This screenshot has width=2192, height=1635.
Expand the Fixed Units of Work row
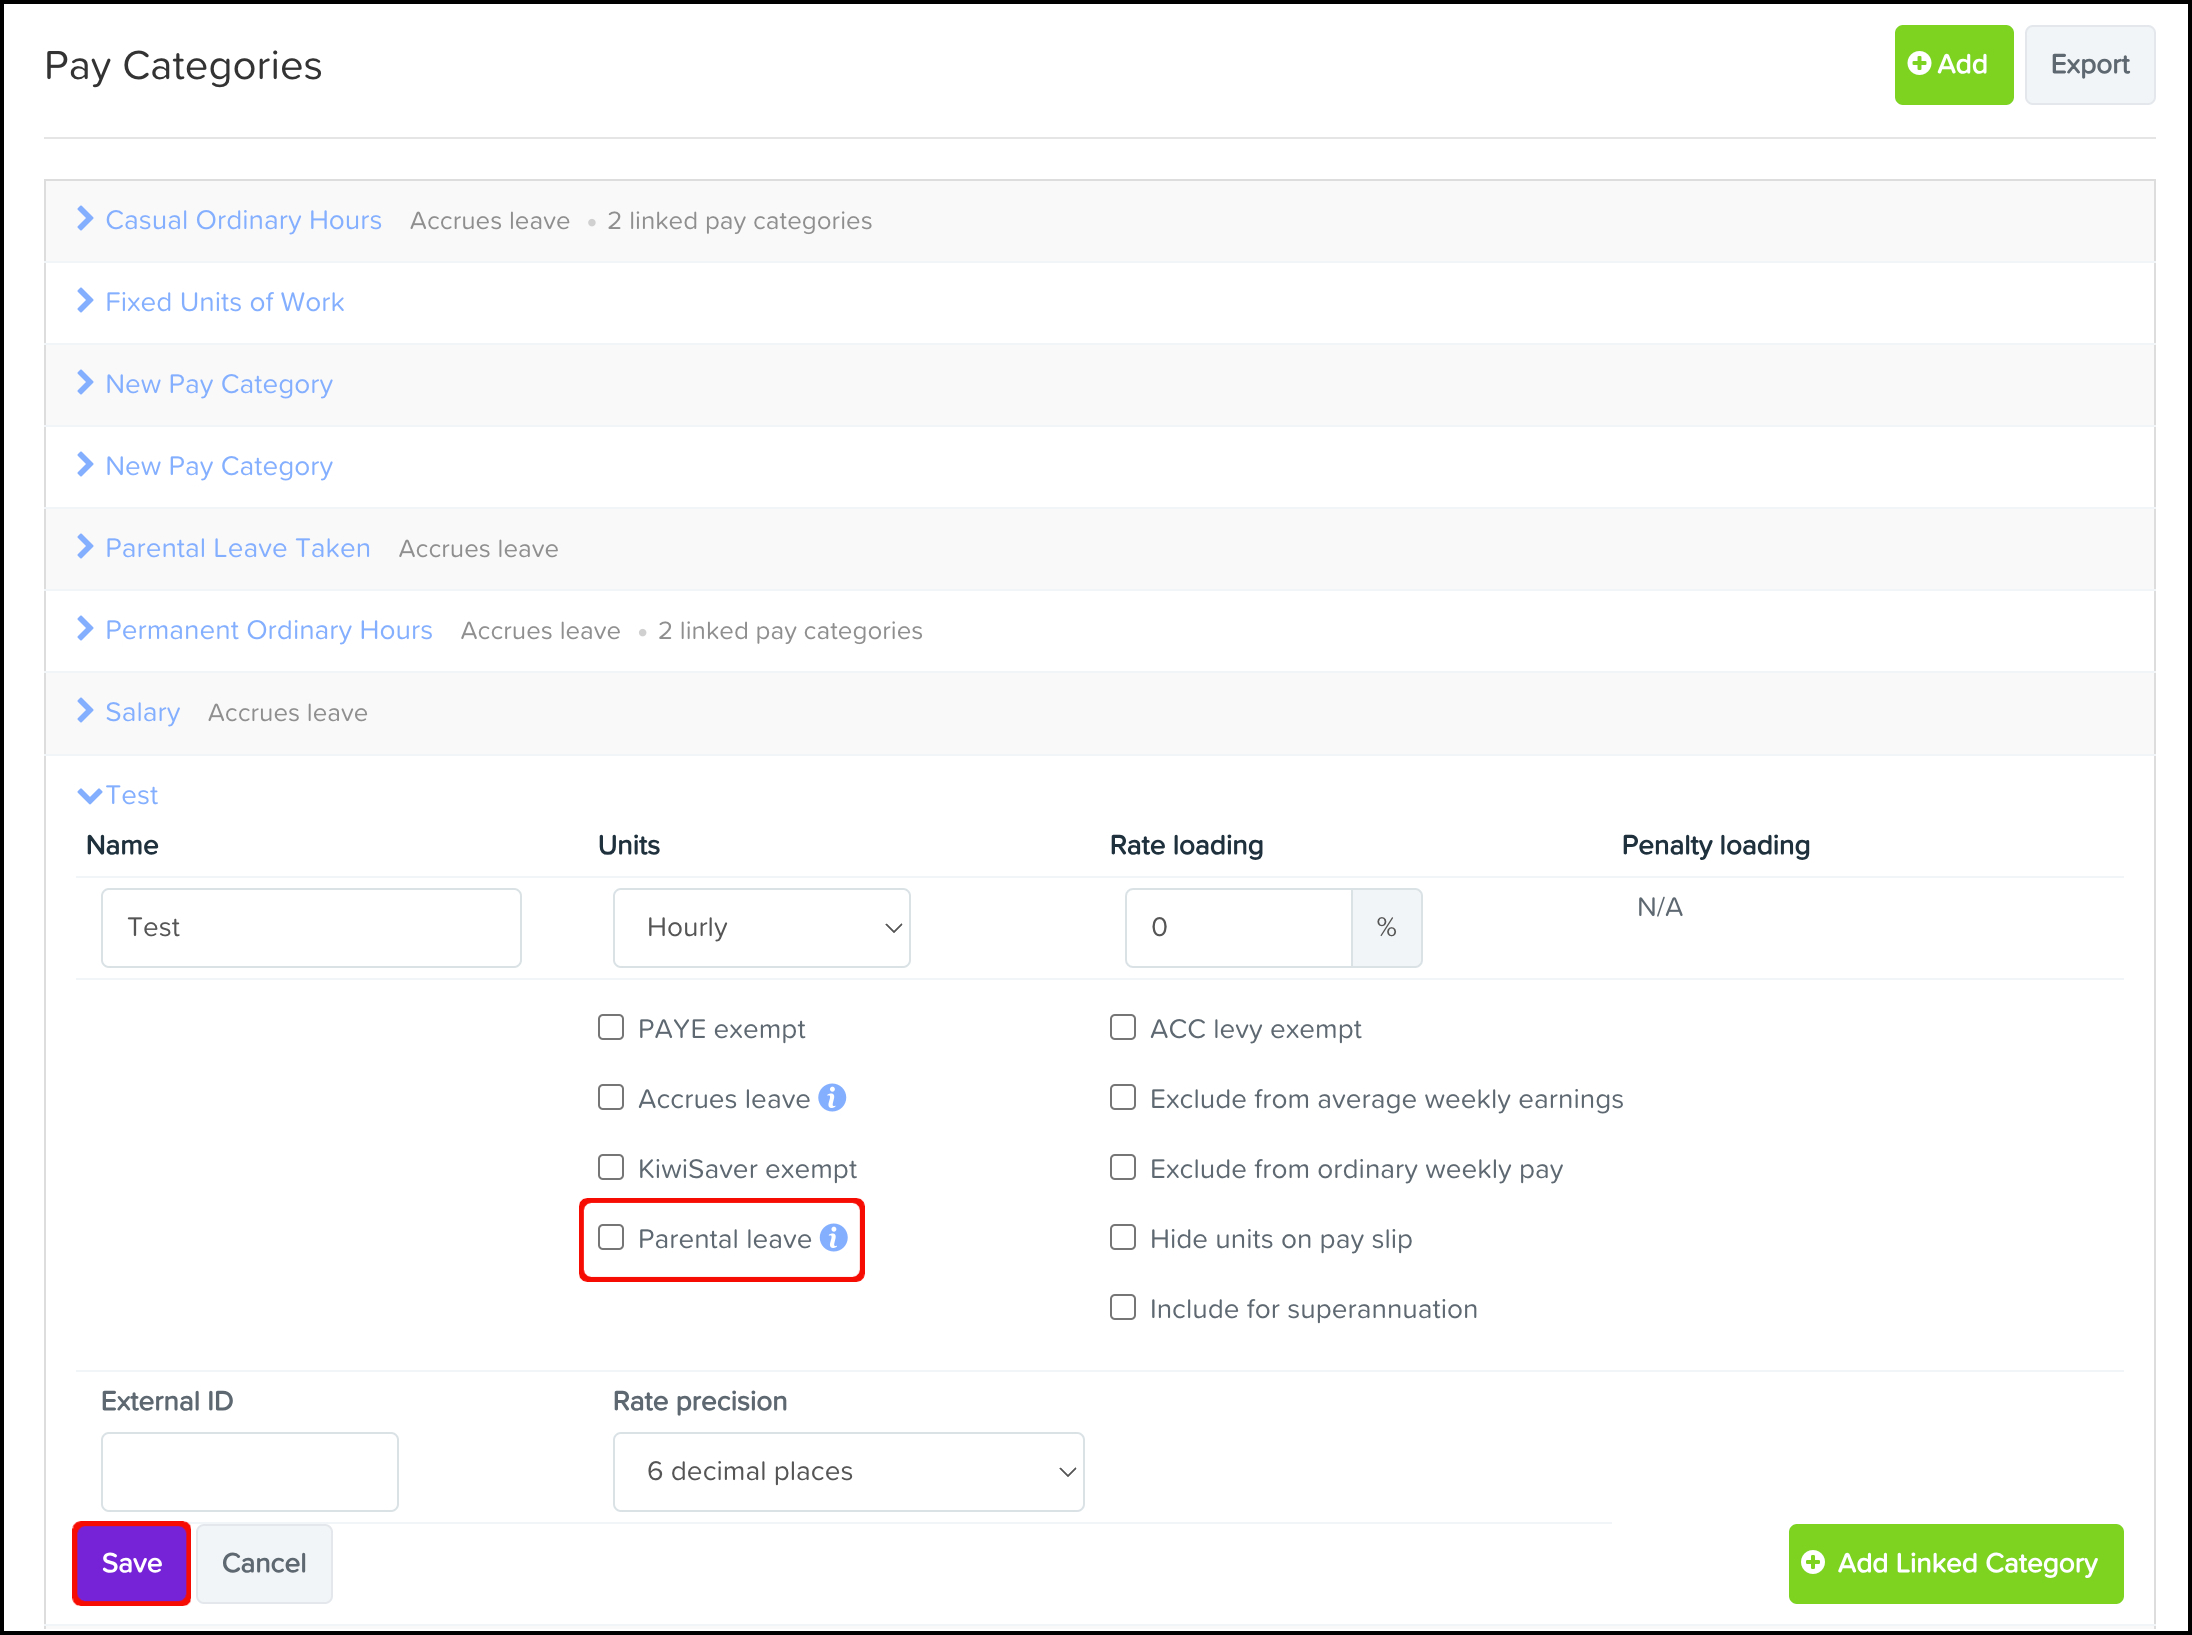click(224, 302)
